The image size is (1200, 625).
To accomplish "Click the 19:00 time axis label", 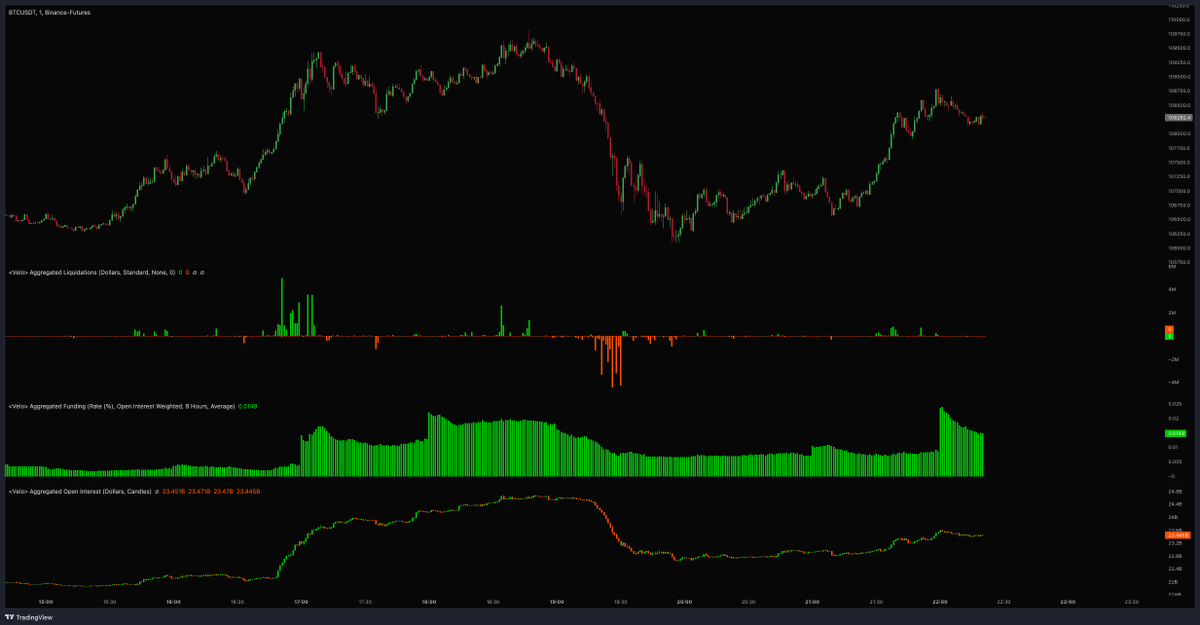I will pos(557,602).
